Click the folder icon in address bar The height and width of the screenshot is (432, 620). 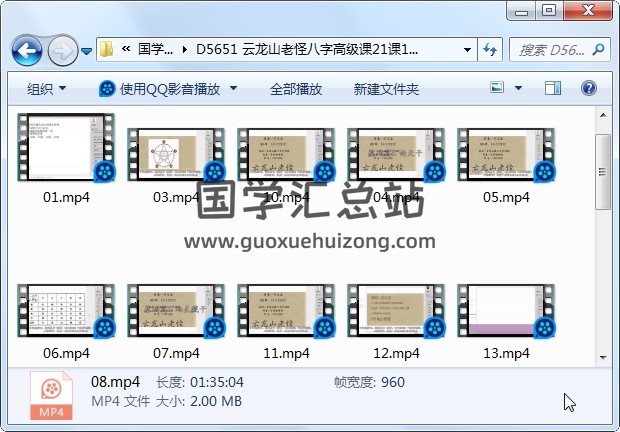[x=106, y=50]
